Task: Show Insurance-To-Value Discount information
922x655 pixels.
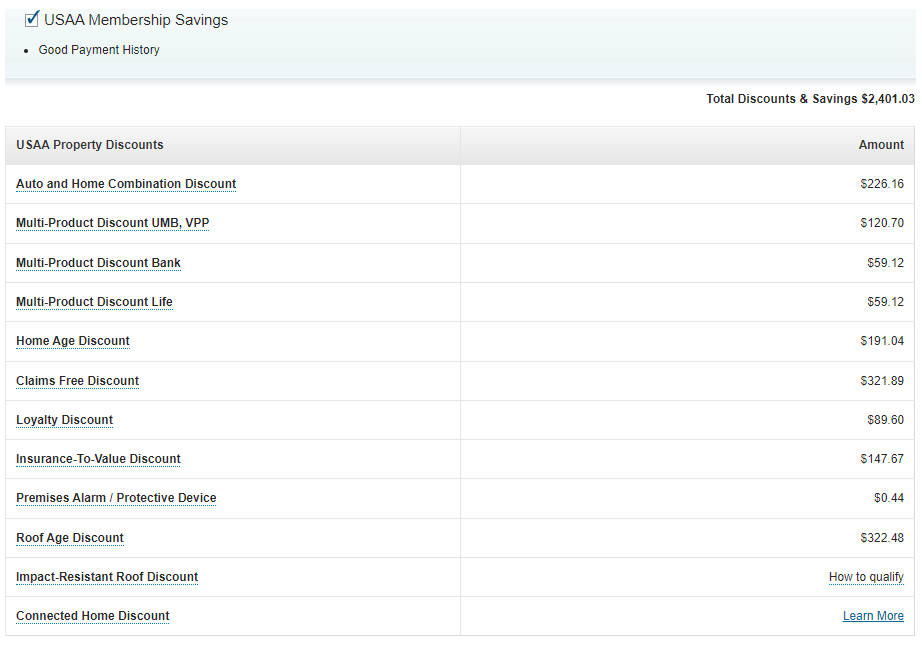Action: pyautogui.click(x=98, y=459)
